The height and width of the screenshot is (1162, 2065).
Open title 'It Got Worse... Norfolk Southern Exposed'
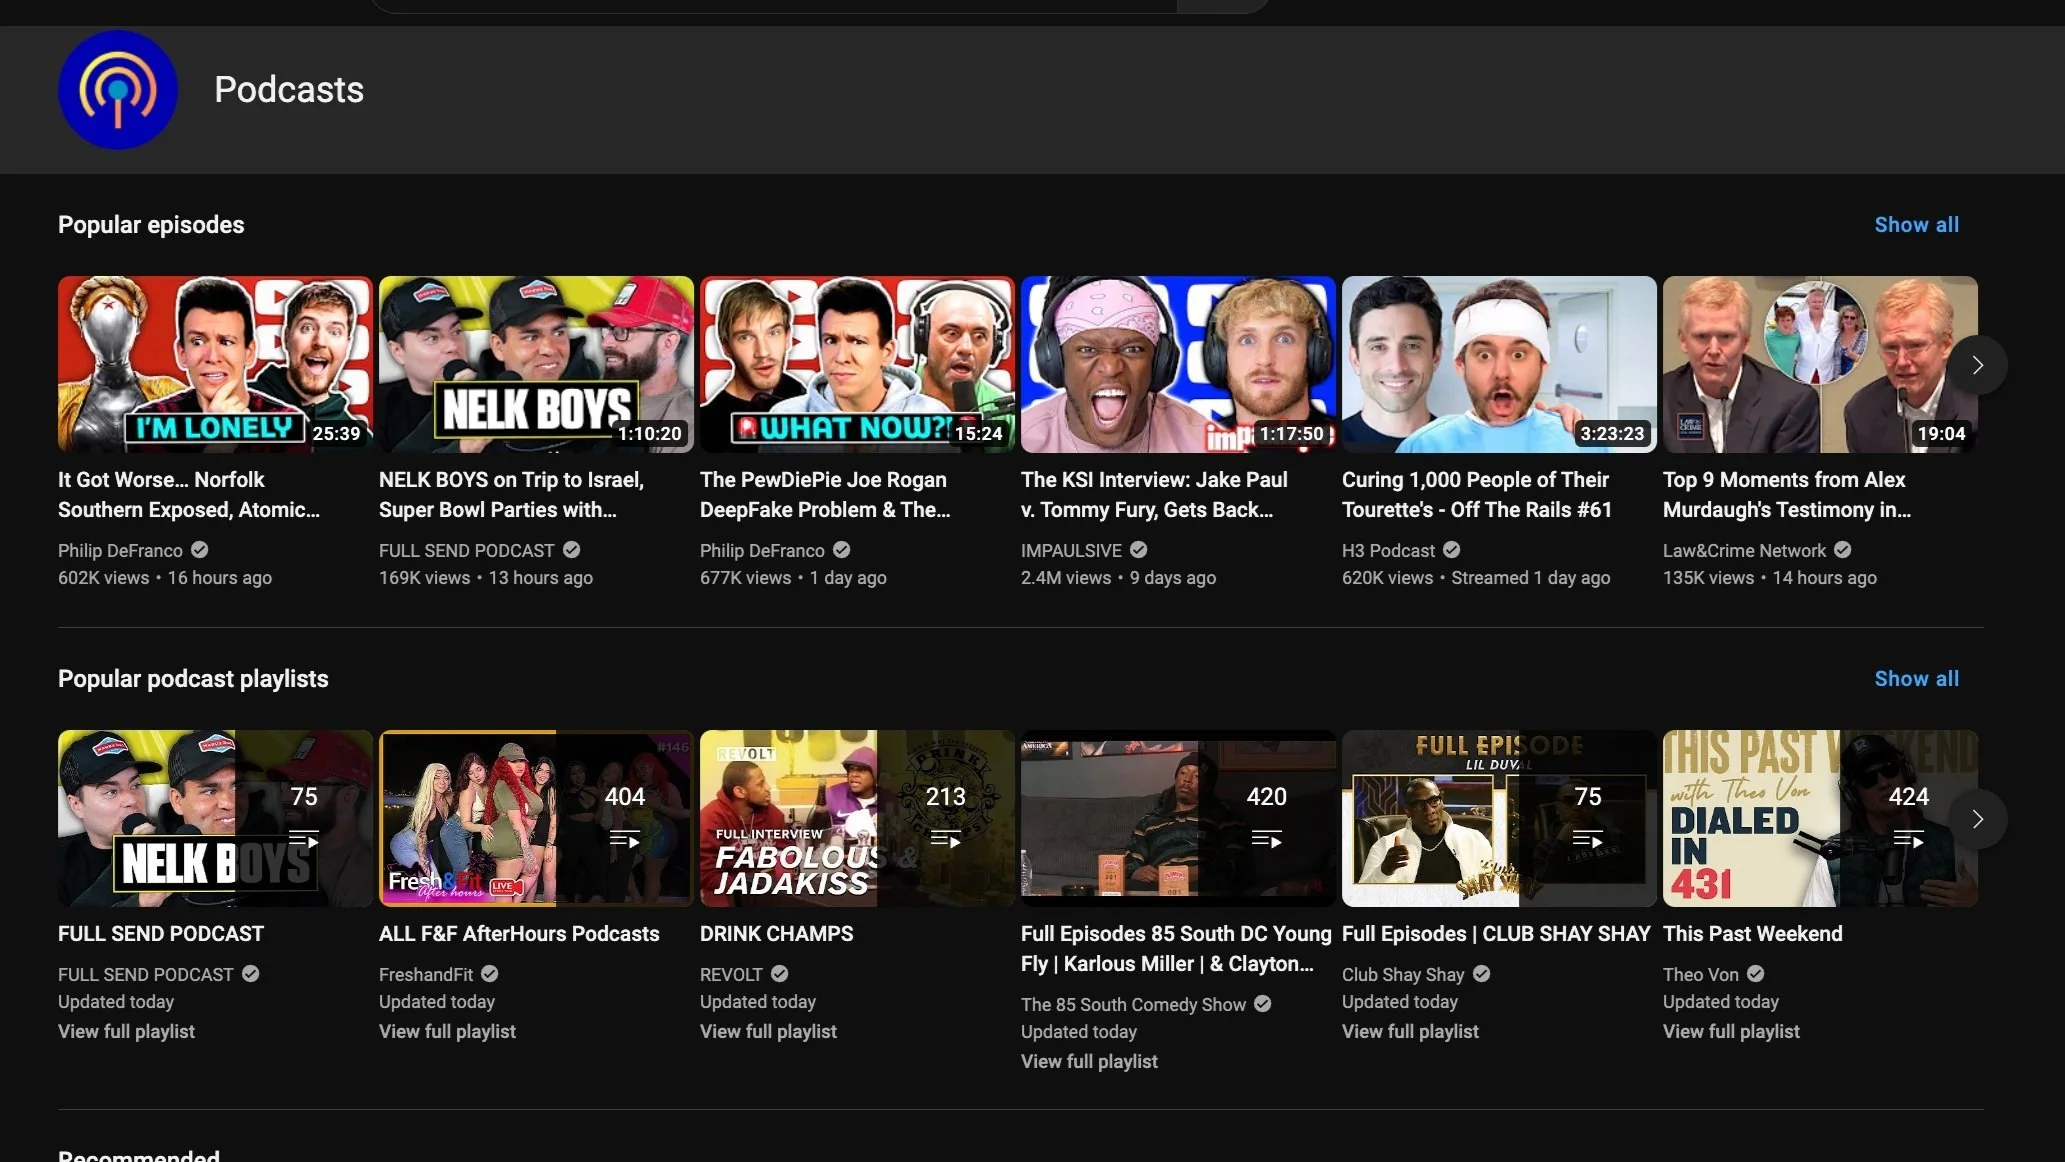(x=189, y=495)
